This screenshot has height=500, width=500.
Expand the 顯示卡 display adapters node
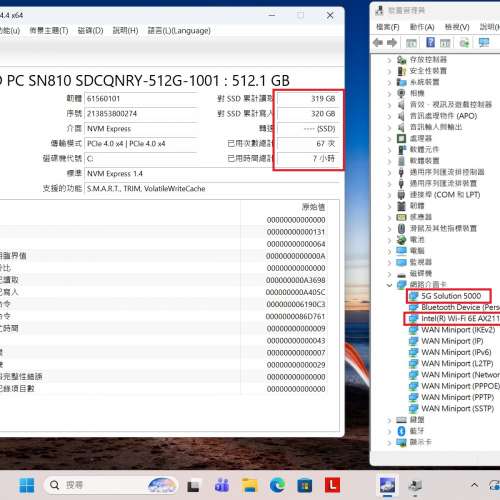(x=389, y=443)
